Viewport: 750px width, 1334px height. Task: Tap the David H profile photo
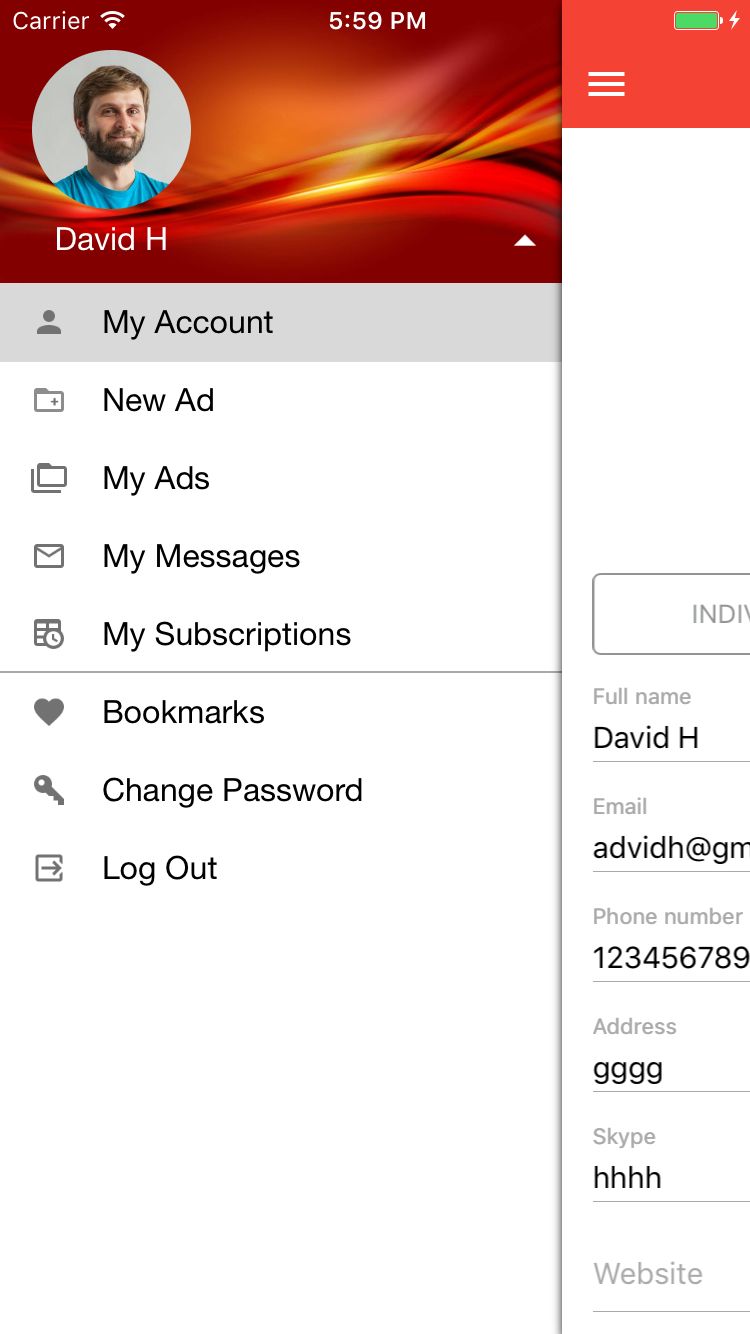click(x=111, y=130)
